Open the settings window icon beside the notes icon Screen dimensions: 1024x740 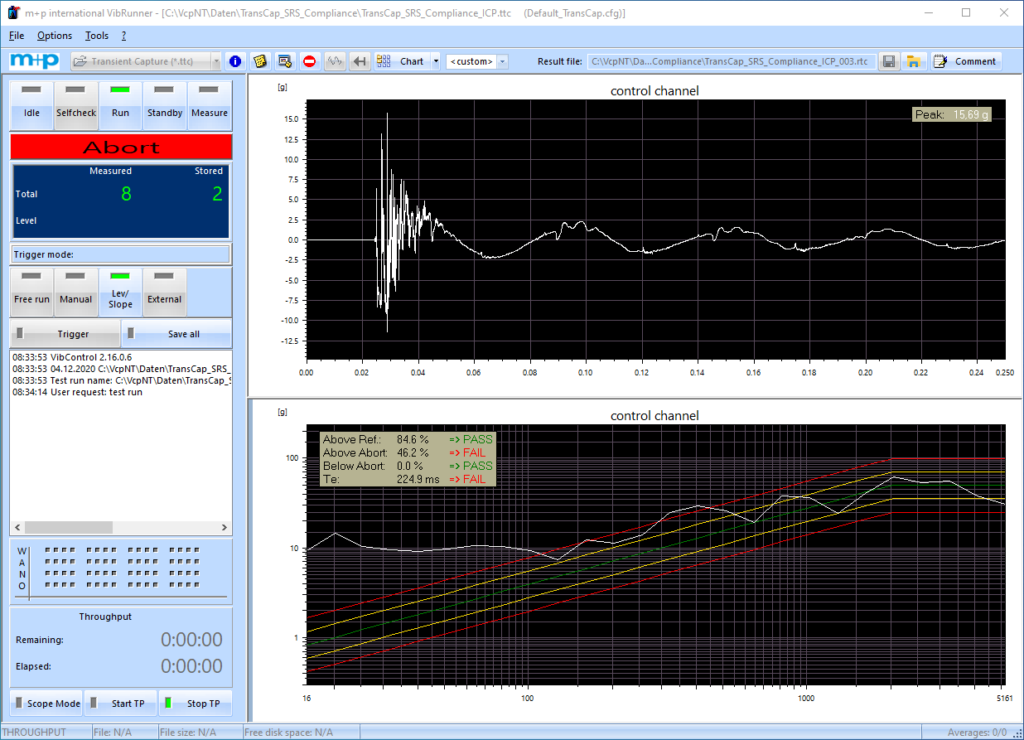click(285, 61)
